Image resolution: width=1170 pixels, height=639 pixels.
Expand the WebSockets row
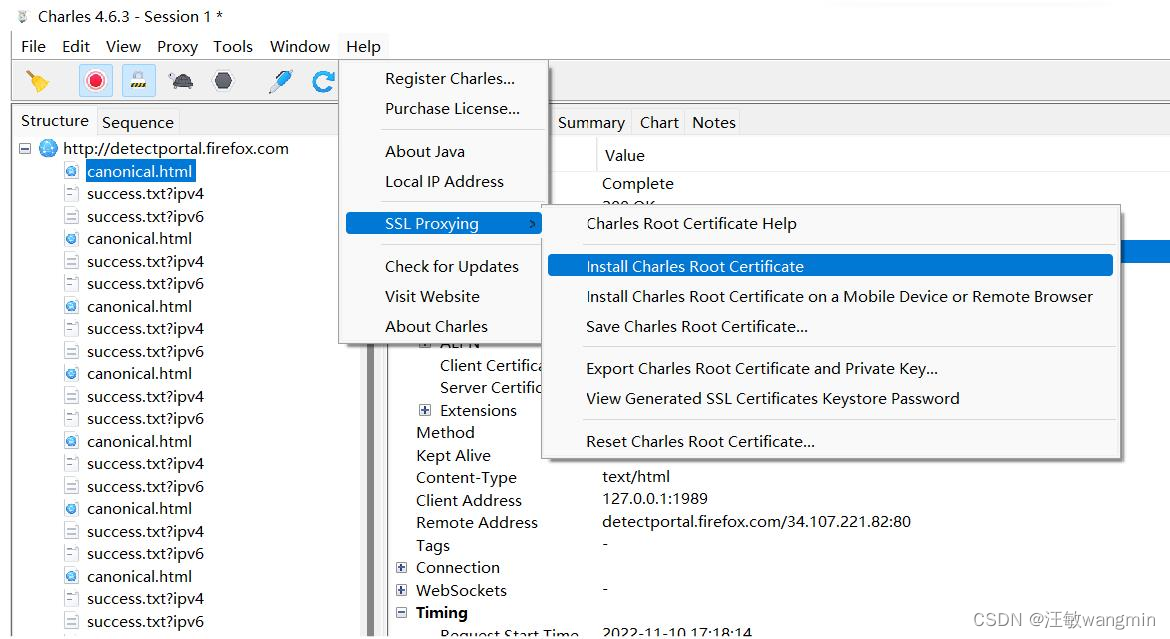[401, 590]
